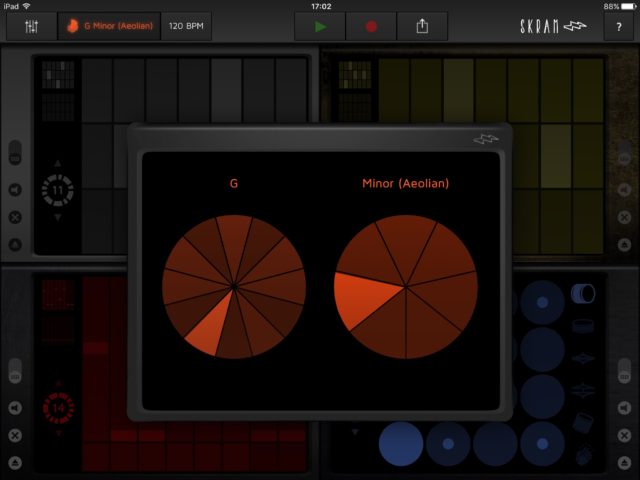Start recording with the red record button

click(371, 27)
